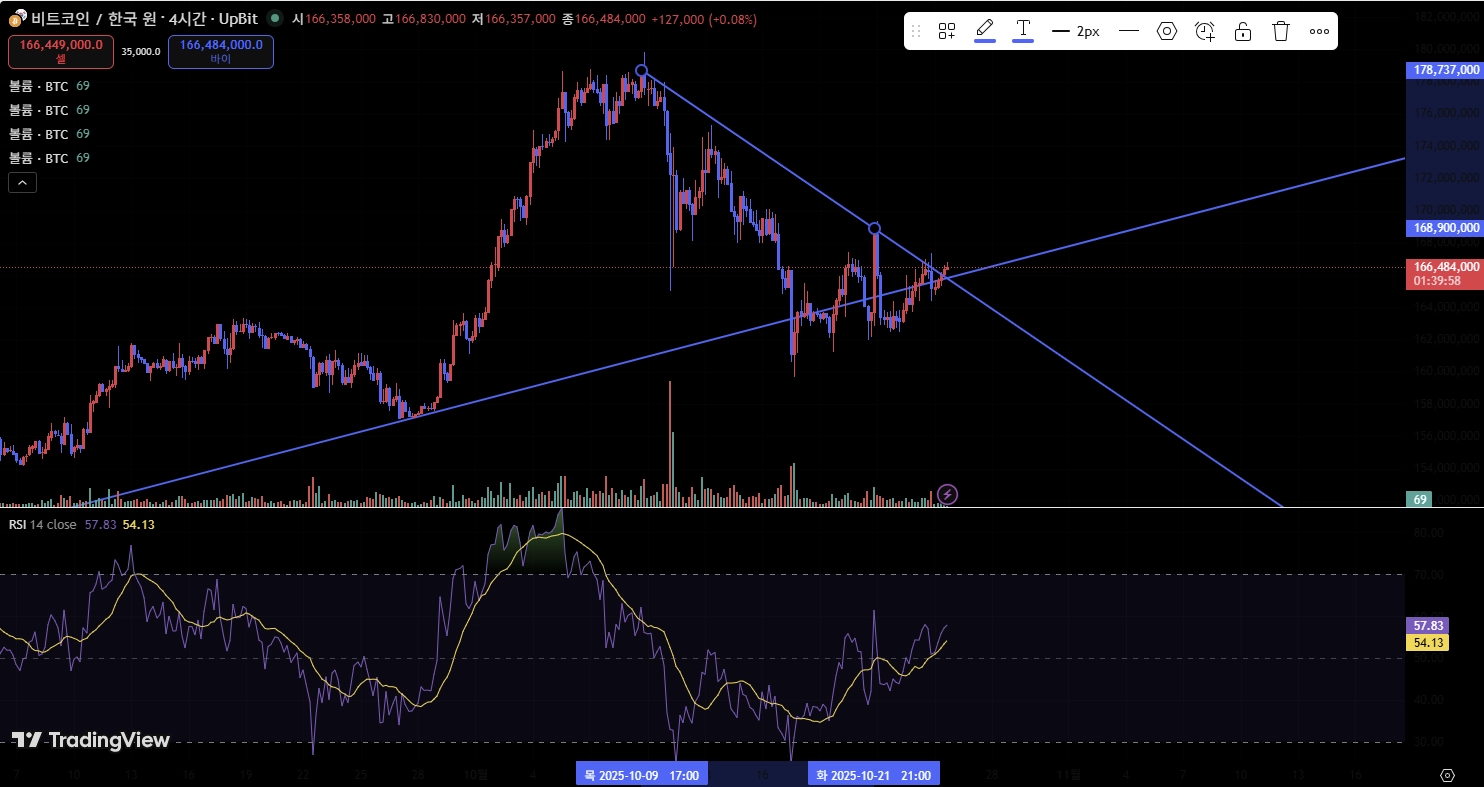
Task: Click the 고166,830,000 high value
Action: pos(424,19)
